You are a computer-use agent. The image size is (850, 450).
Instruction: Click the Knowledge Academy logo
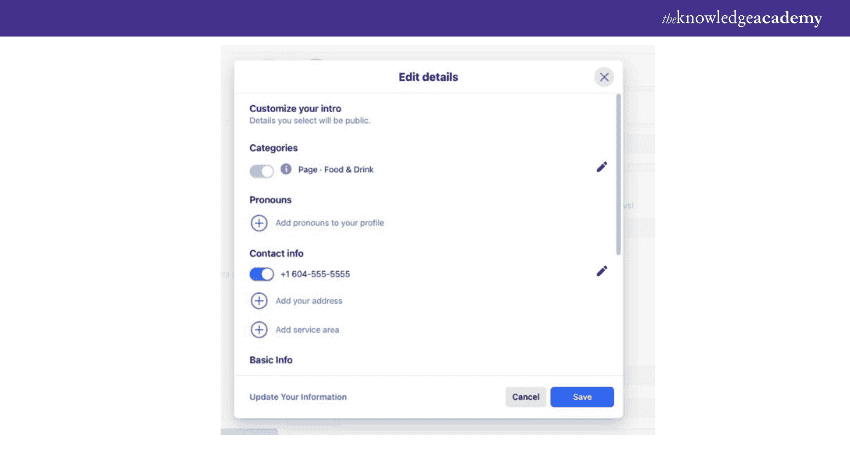coord(742,18)
